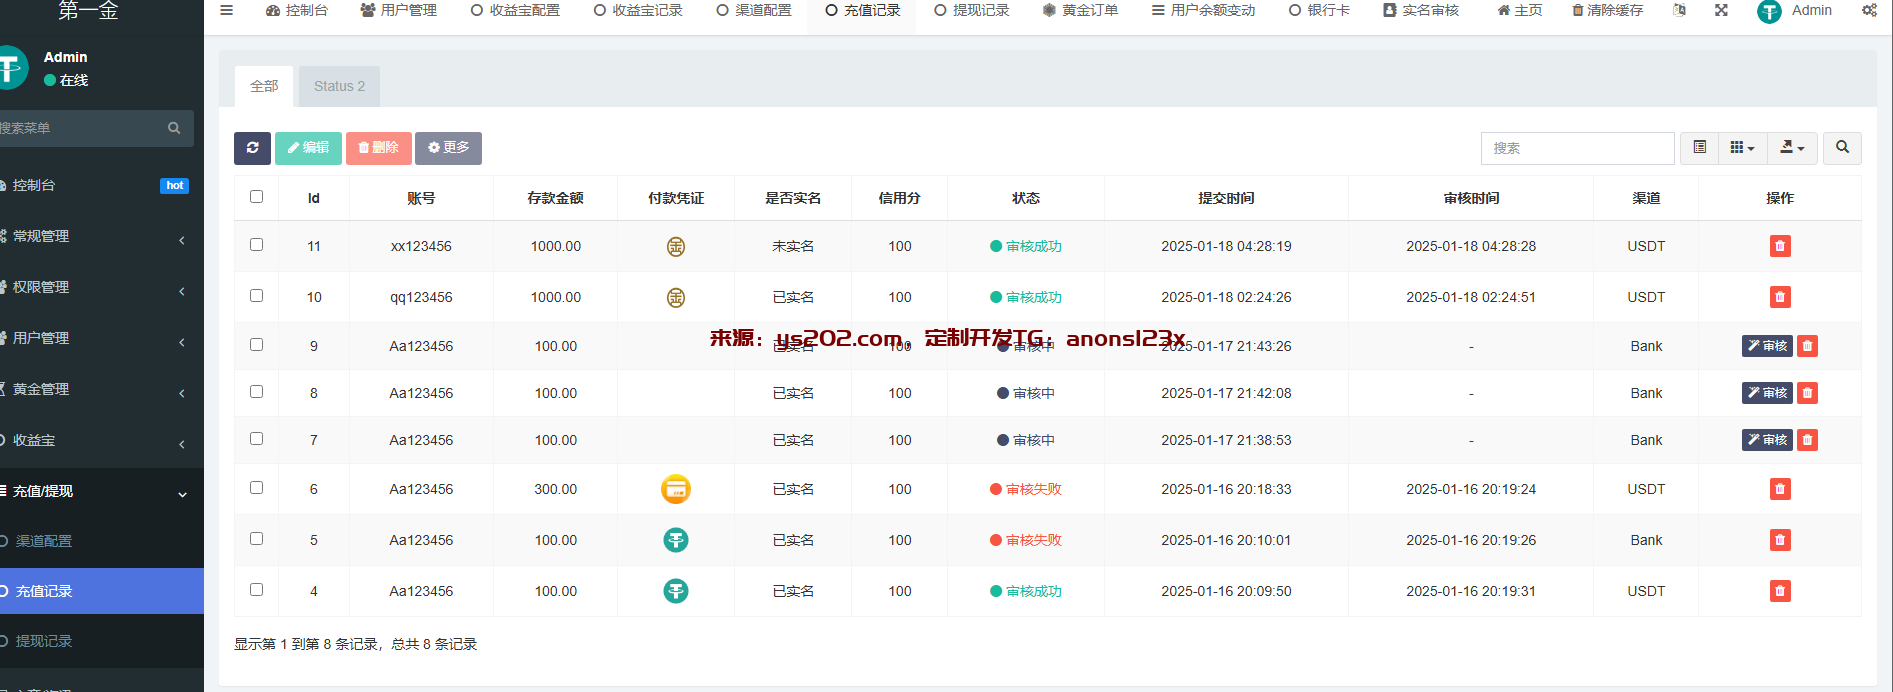
Task: Tick the checkbox for record 6
Action: click(x=257, y=488)
